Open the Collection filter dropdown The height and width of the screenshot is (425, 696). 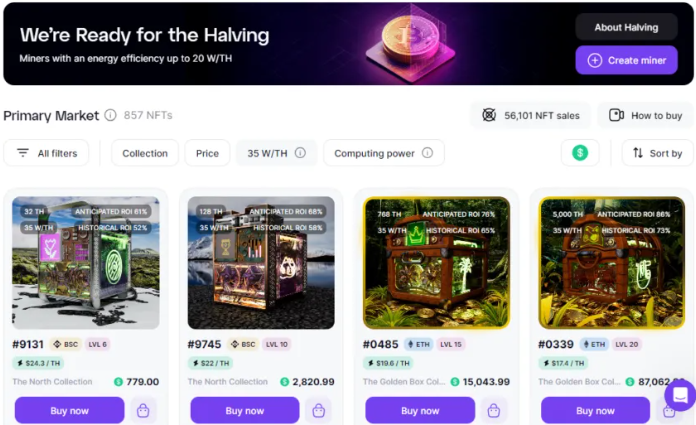click(145, 153)
